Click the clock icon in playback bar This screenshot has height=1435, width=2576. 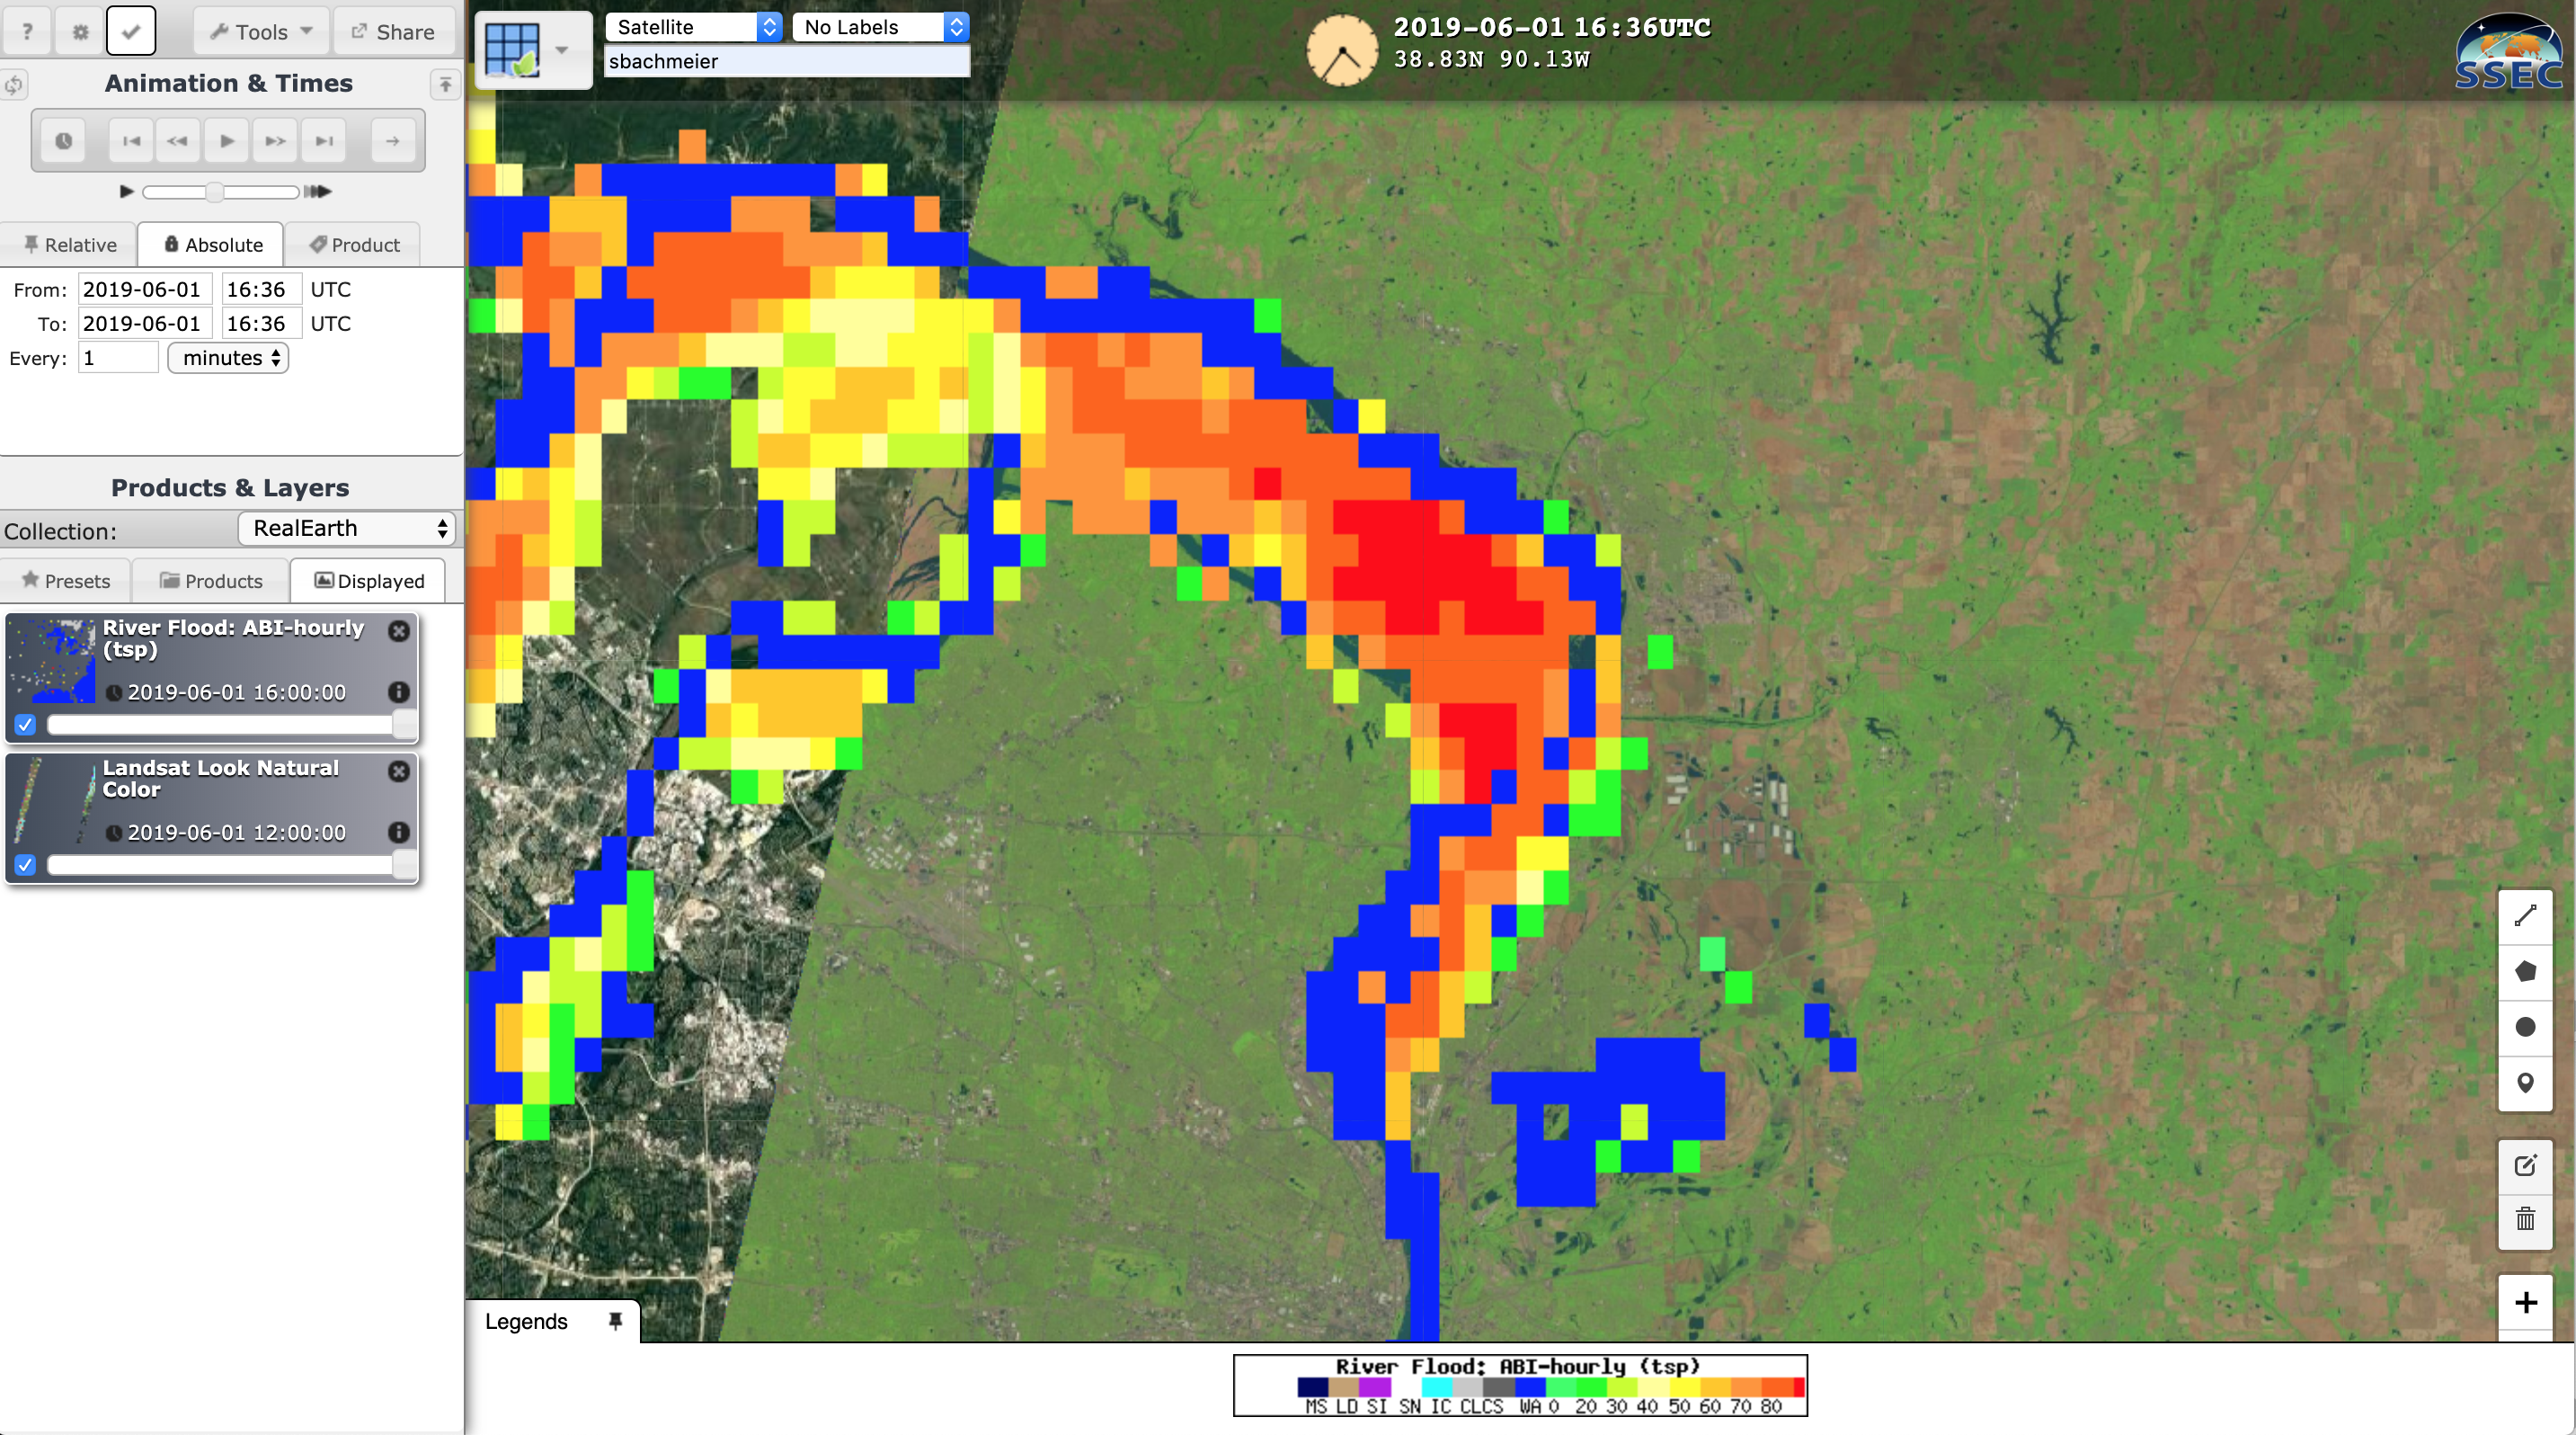[64, 141]
